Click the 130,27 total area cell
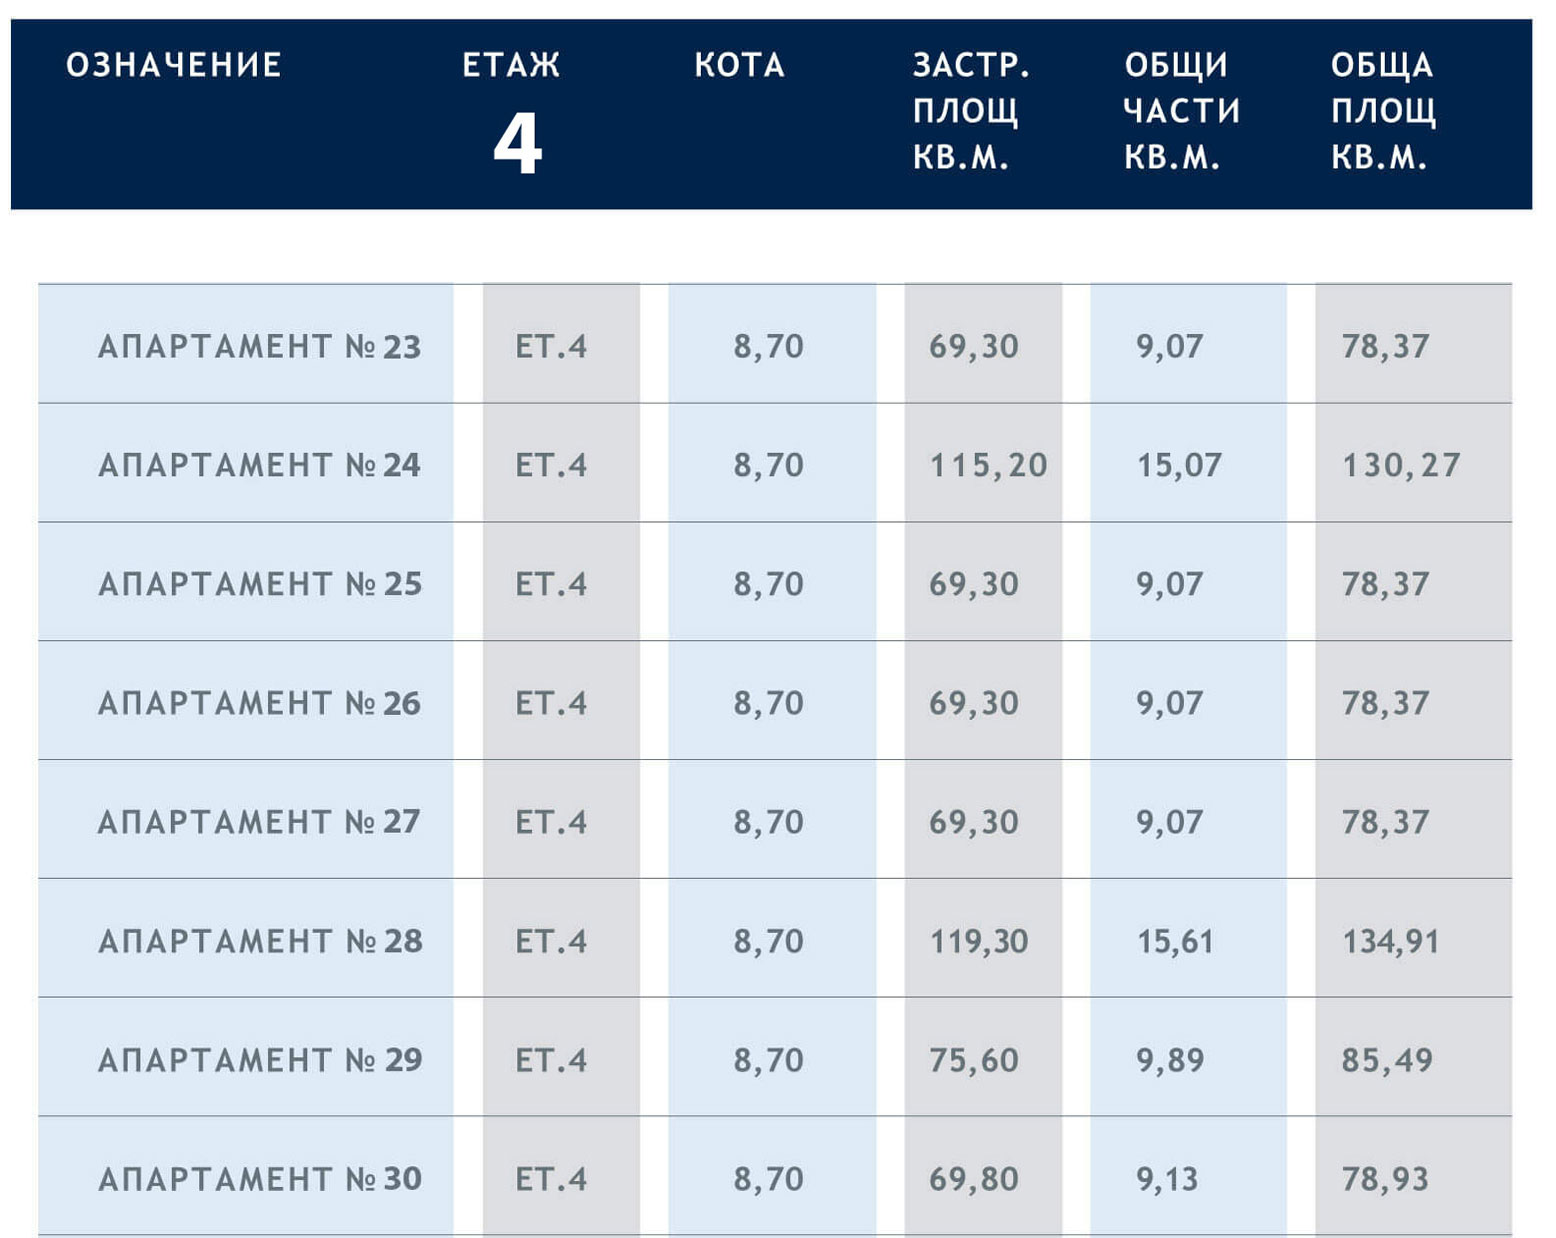The height and width of the screenshot is (1238, 1556). tap(1401, 465)
